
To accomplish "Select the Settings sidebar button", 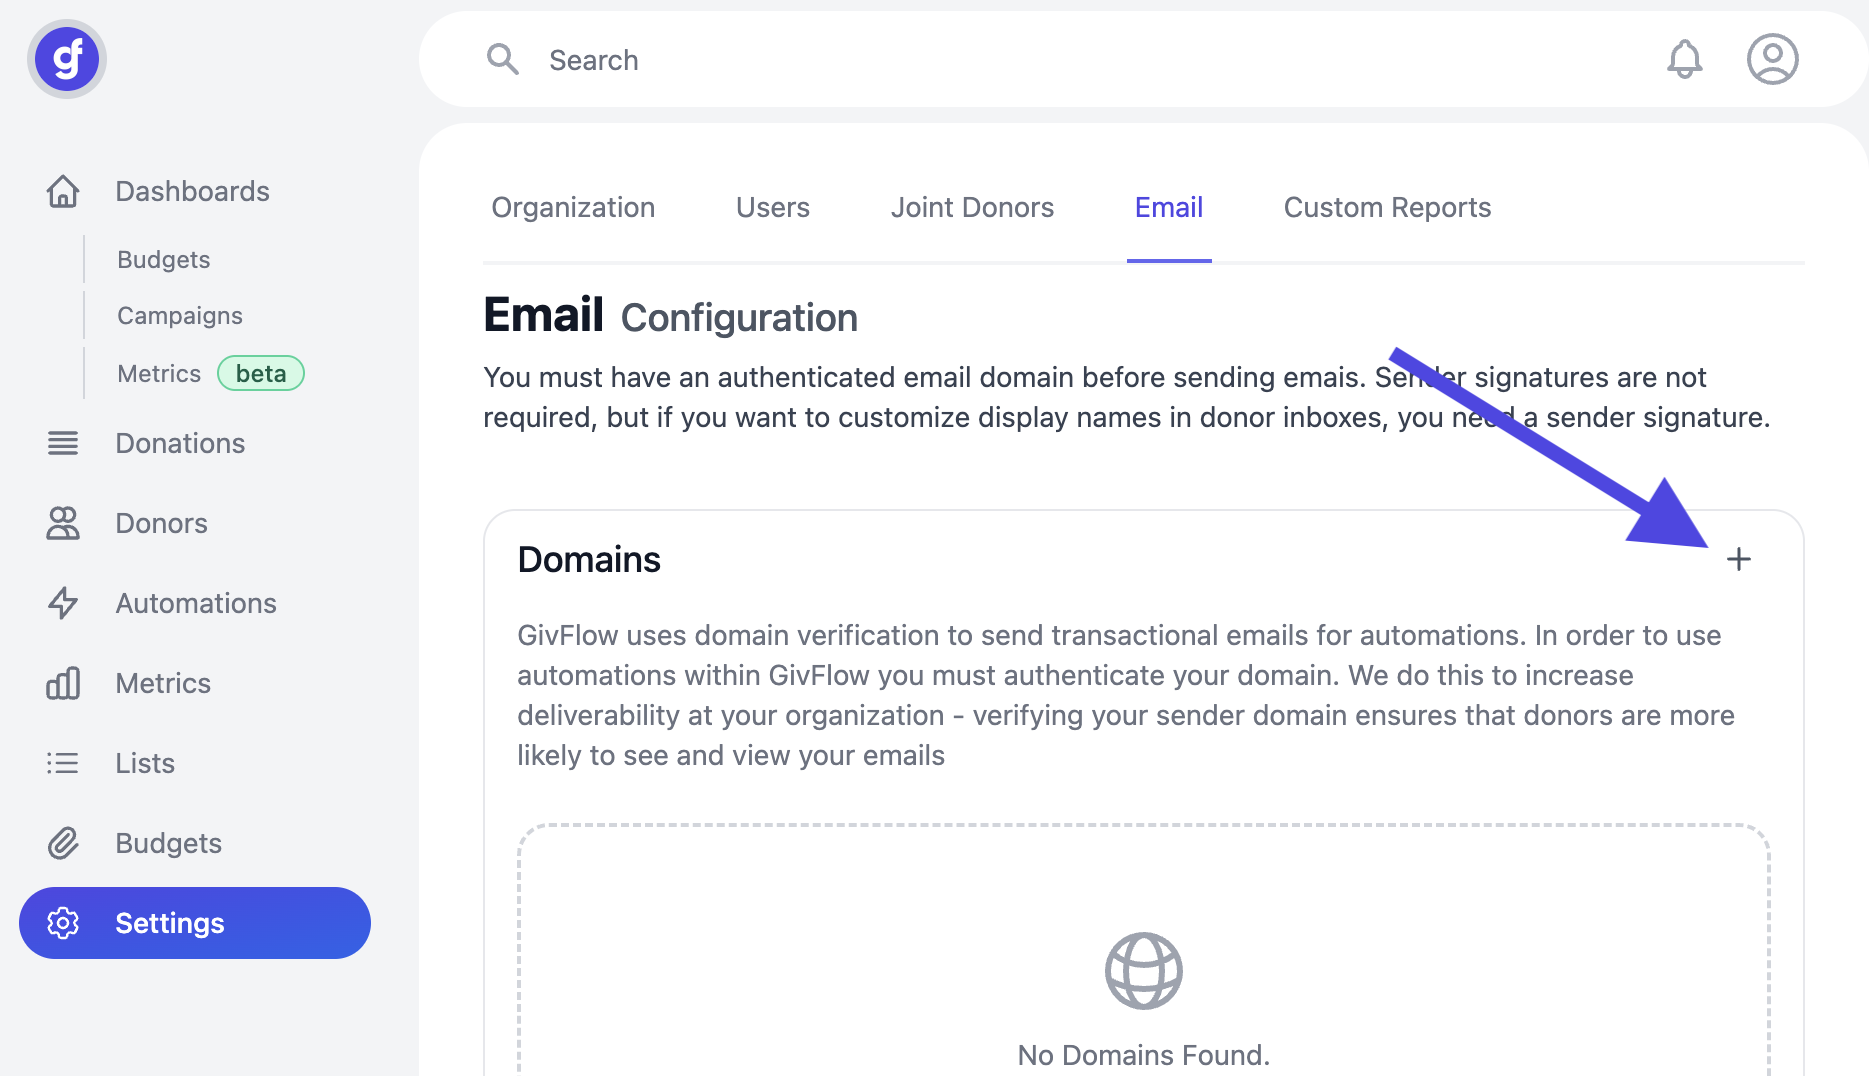I will pos(195,923).
